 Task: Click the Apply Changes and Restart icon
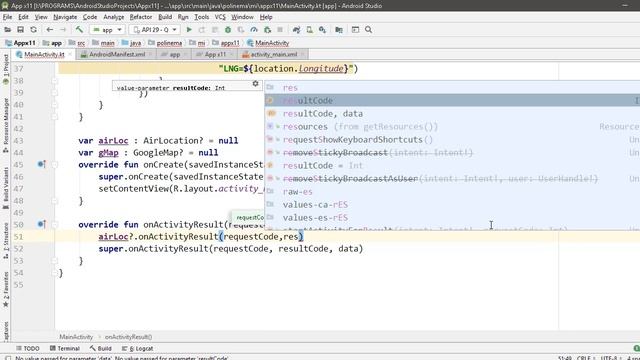(202, 30)
